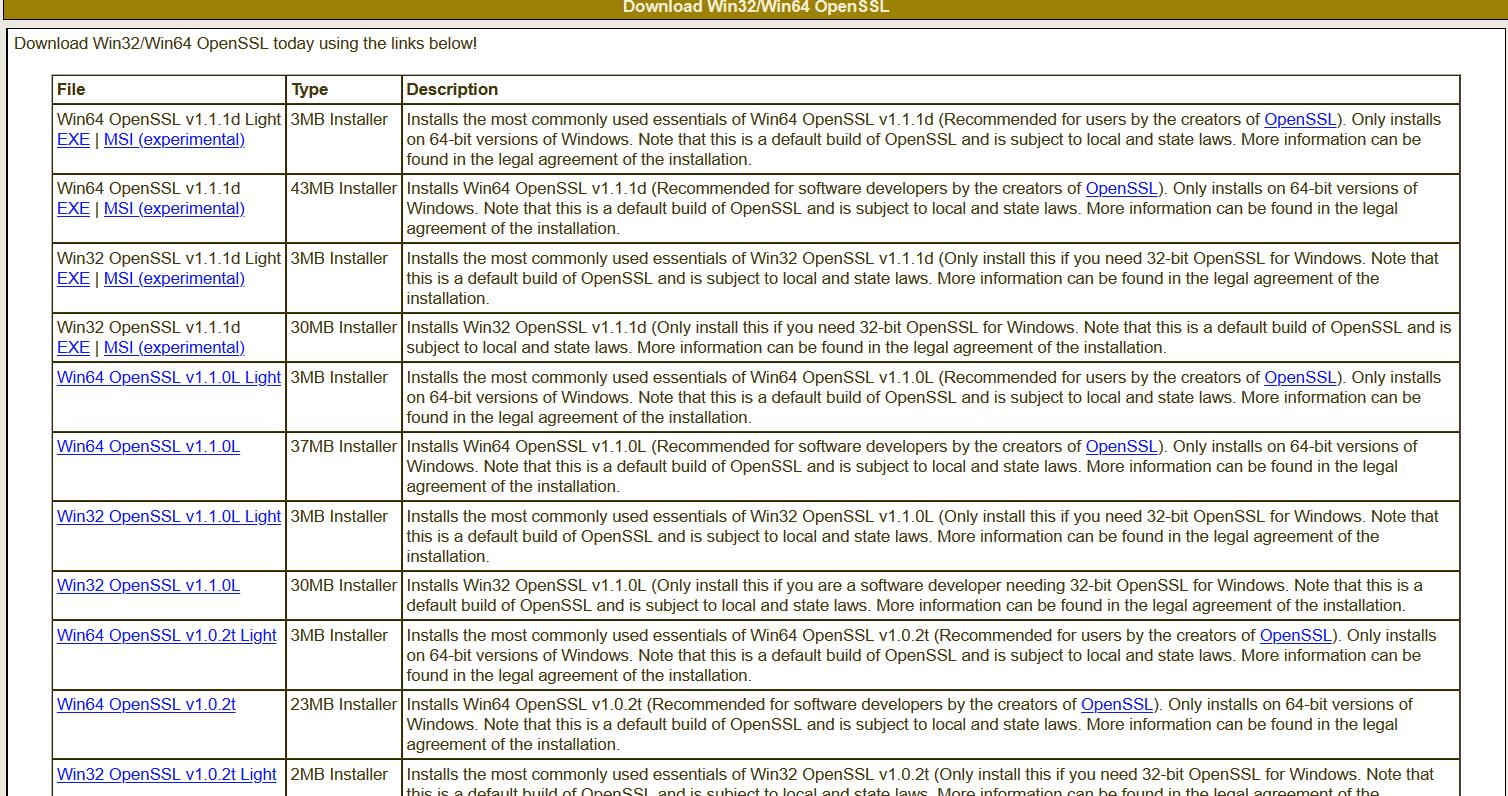Click 3MB Installer cell for Win32 OpenSSL v1.1.0L Light
The image size is (1508, 796).
(x=344, y=536)
